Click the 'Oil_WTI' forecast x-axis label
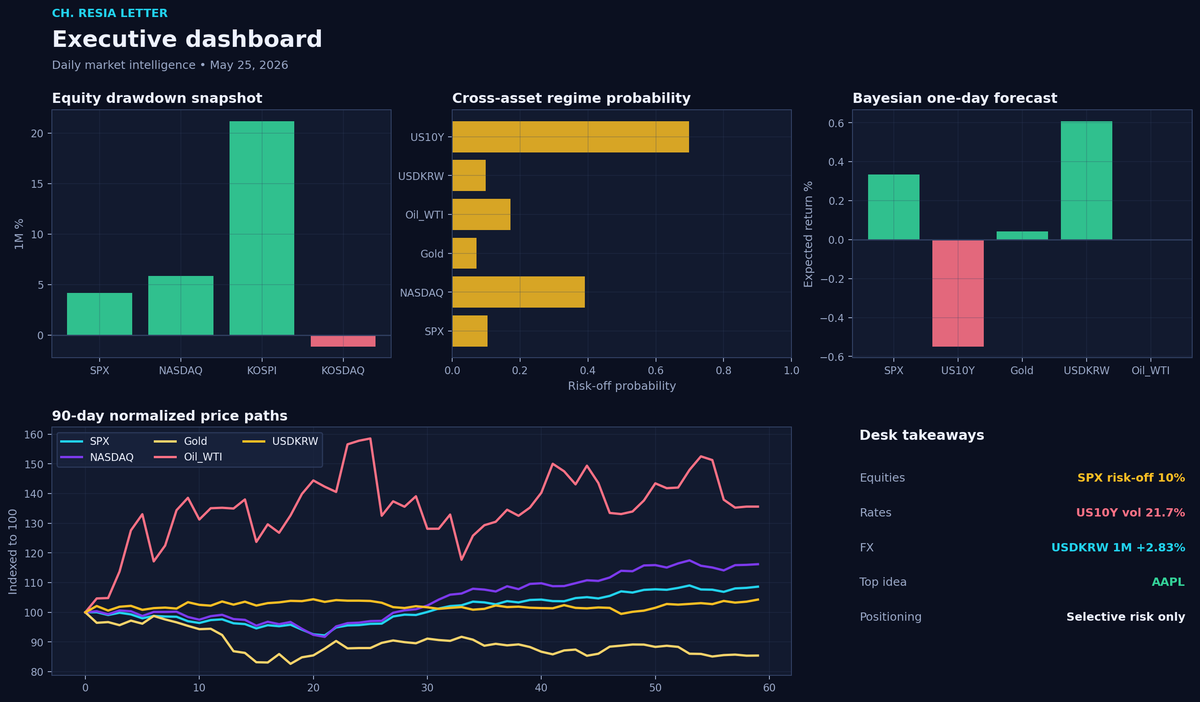This screenshot has height=702, width=1200. point(1150,370)
